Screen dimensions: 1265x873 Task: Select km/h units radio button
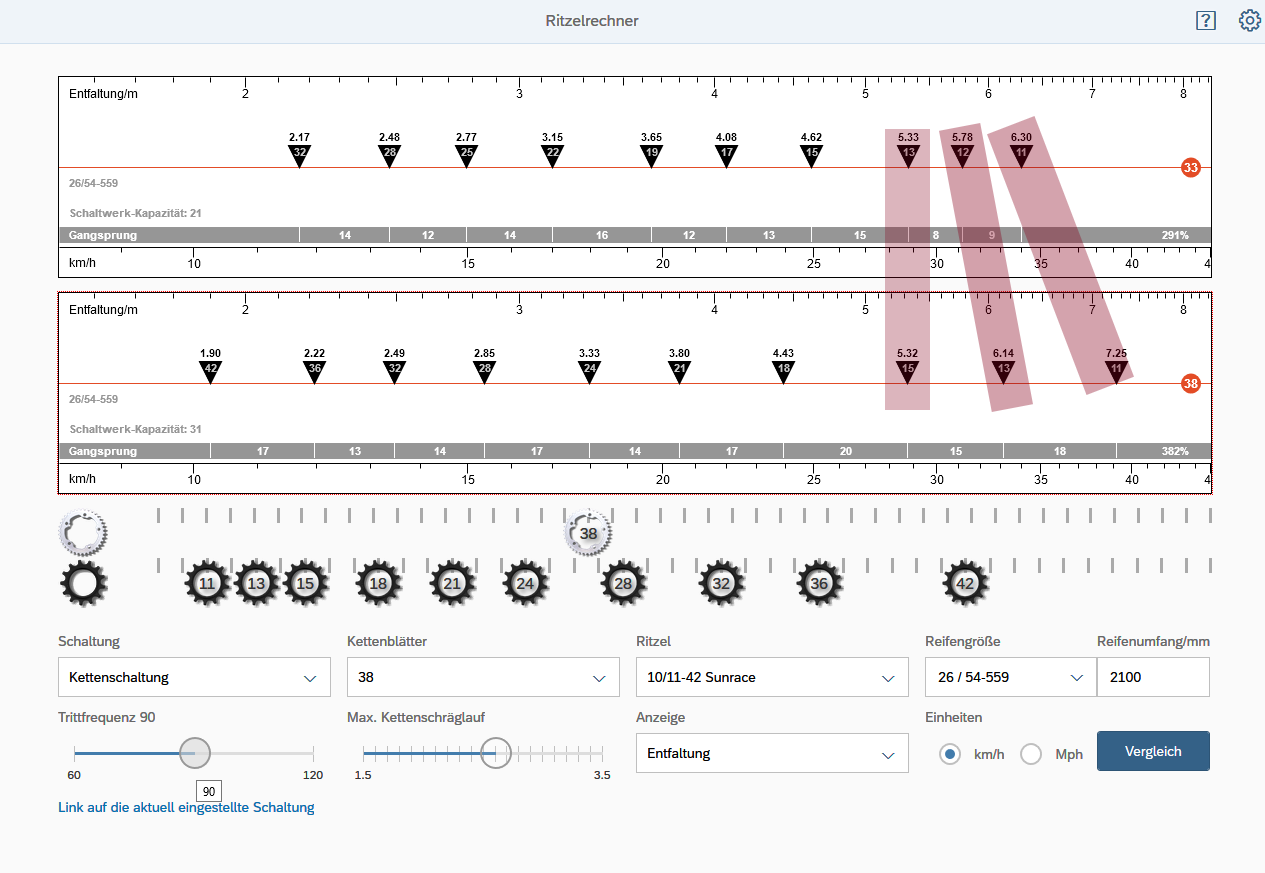950,754
